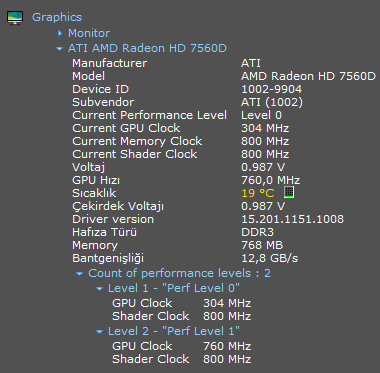Click the yellow 19 °C temperature value
380x373 pixels.
[x=258, y=193]
